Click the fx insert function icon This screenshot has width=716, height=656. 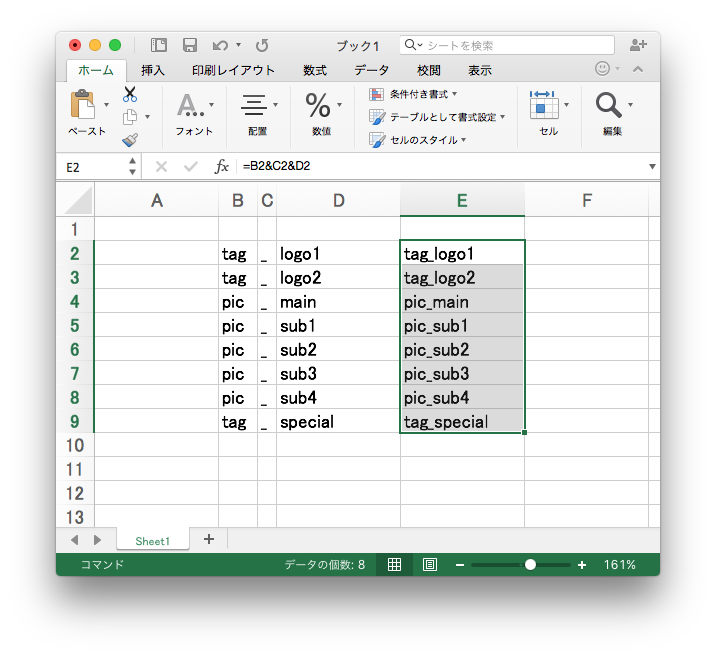pos(221,167)
